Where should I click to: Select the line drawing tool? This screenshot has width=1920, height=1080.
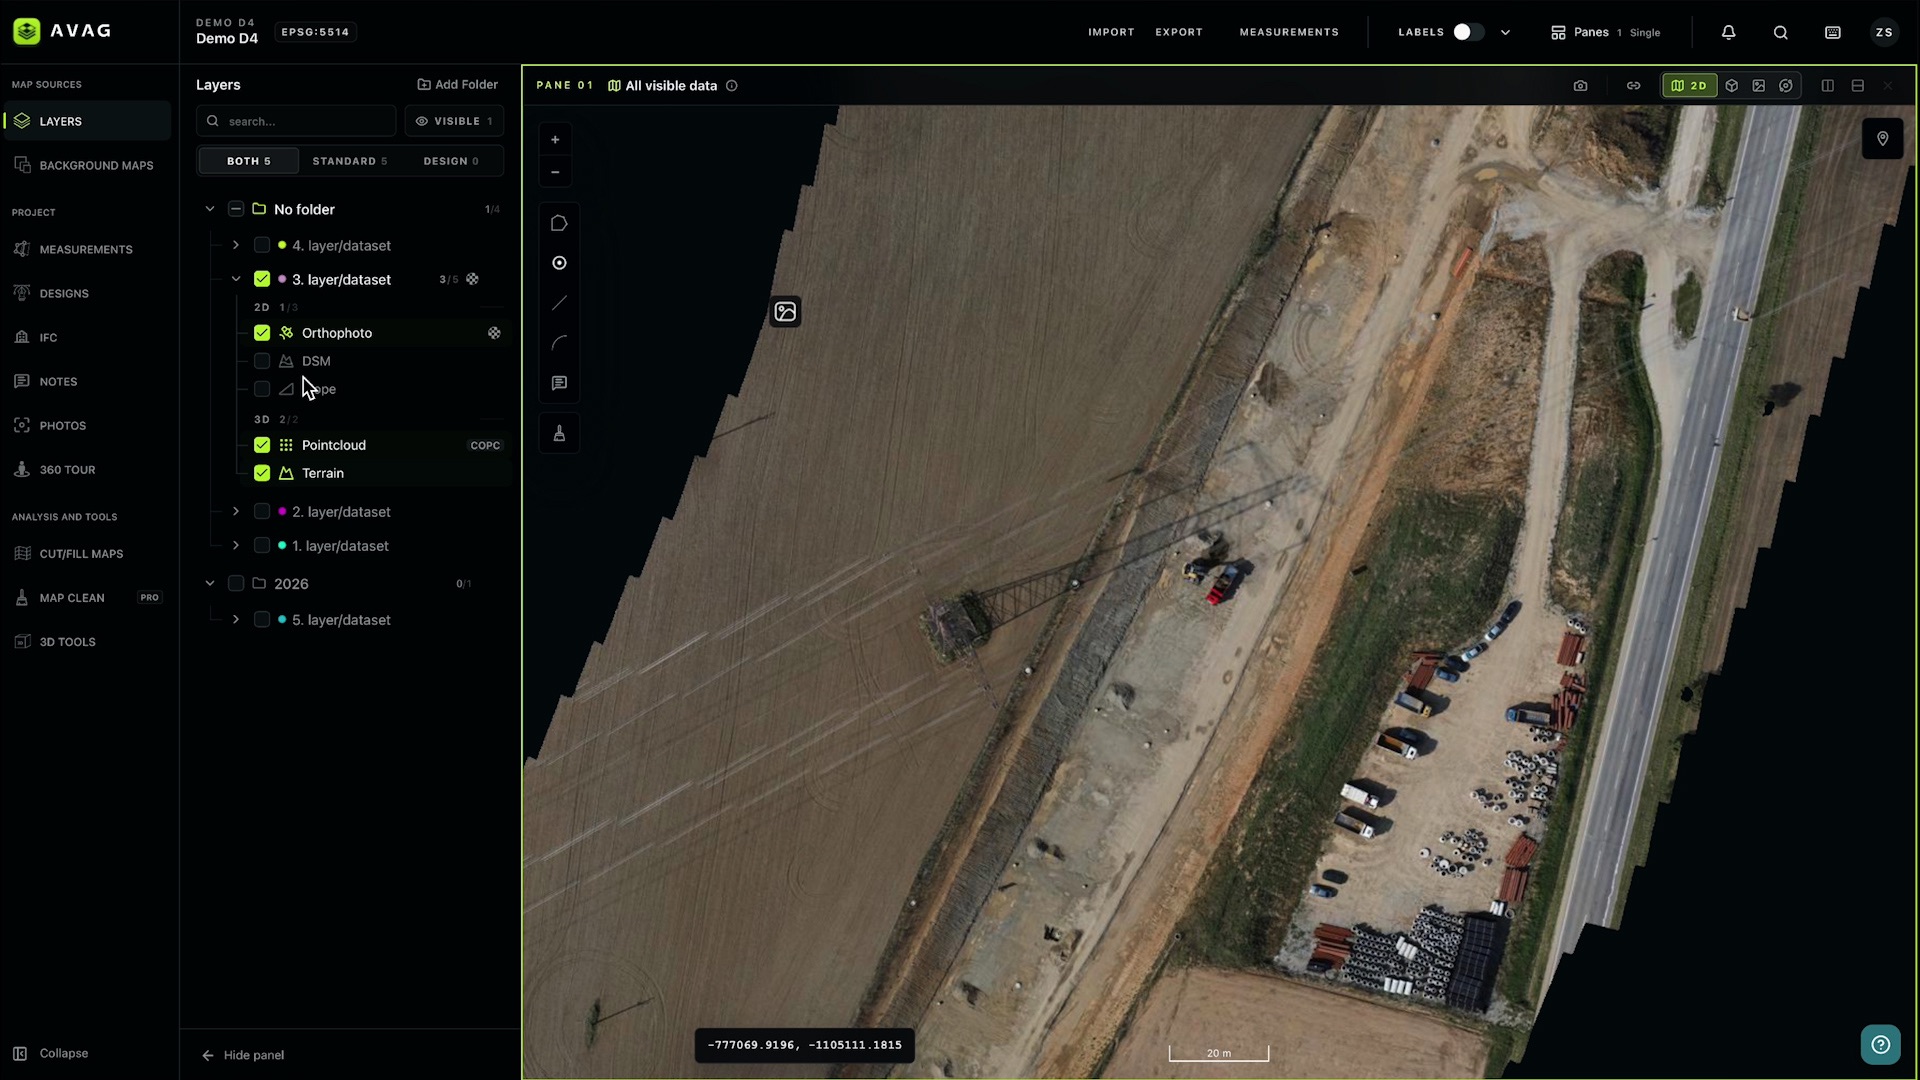pyautogui.click(x=559, y=303)
